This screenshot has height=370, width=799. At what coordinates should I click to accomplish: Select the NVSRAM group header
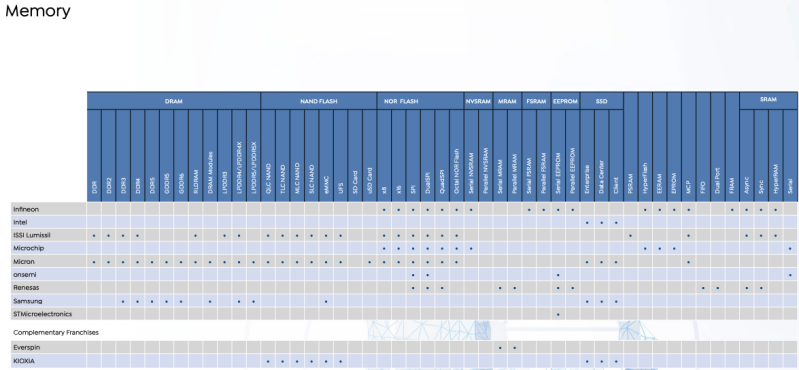(478, 101)
